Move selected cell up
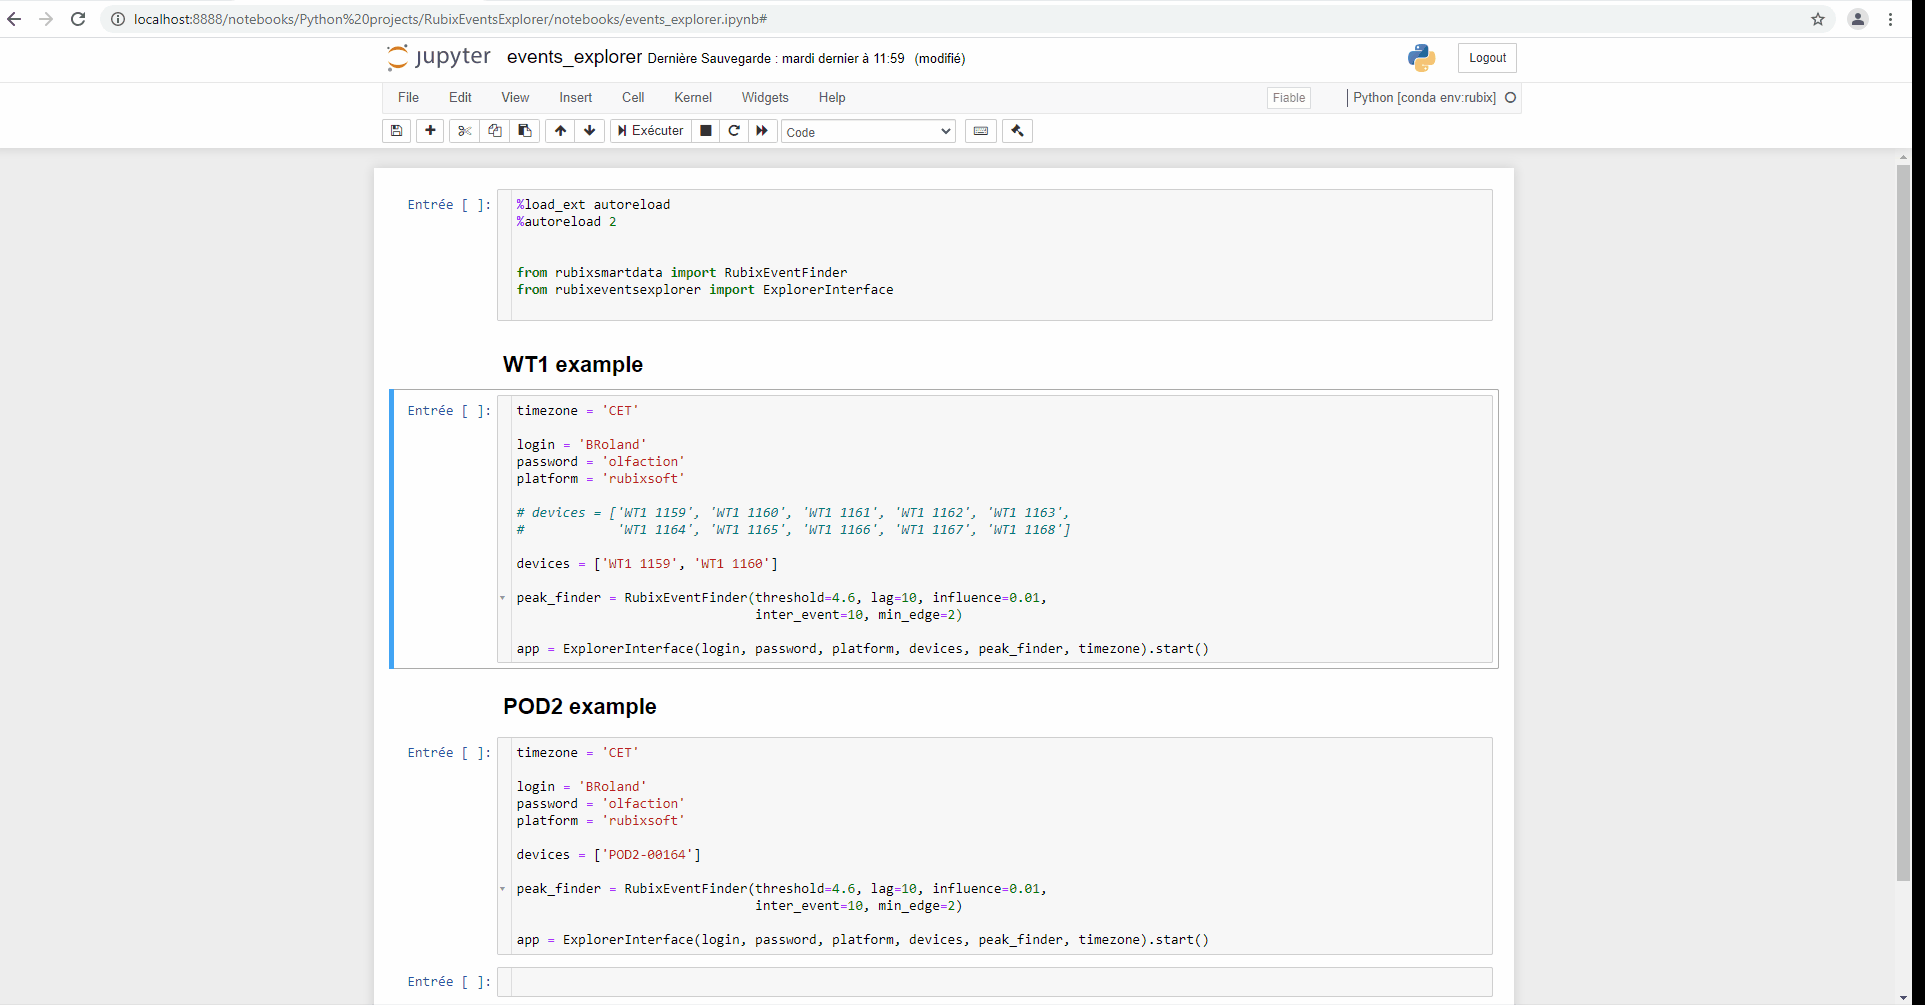This screenshot has width=1925, height=1005. pyautogui.click(x=560, y=131)
